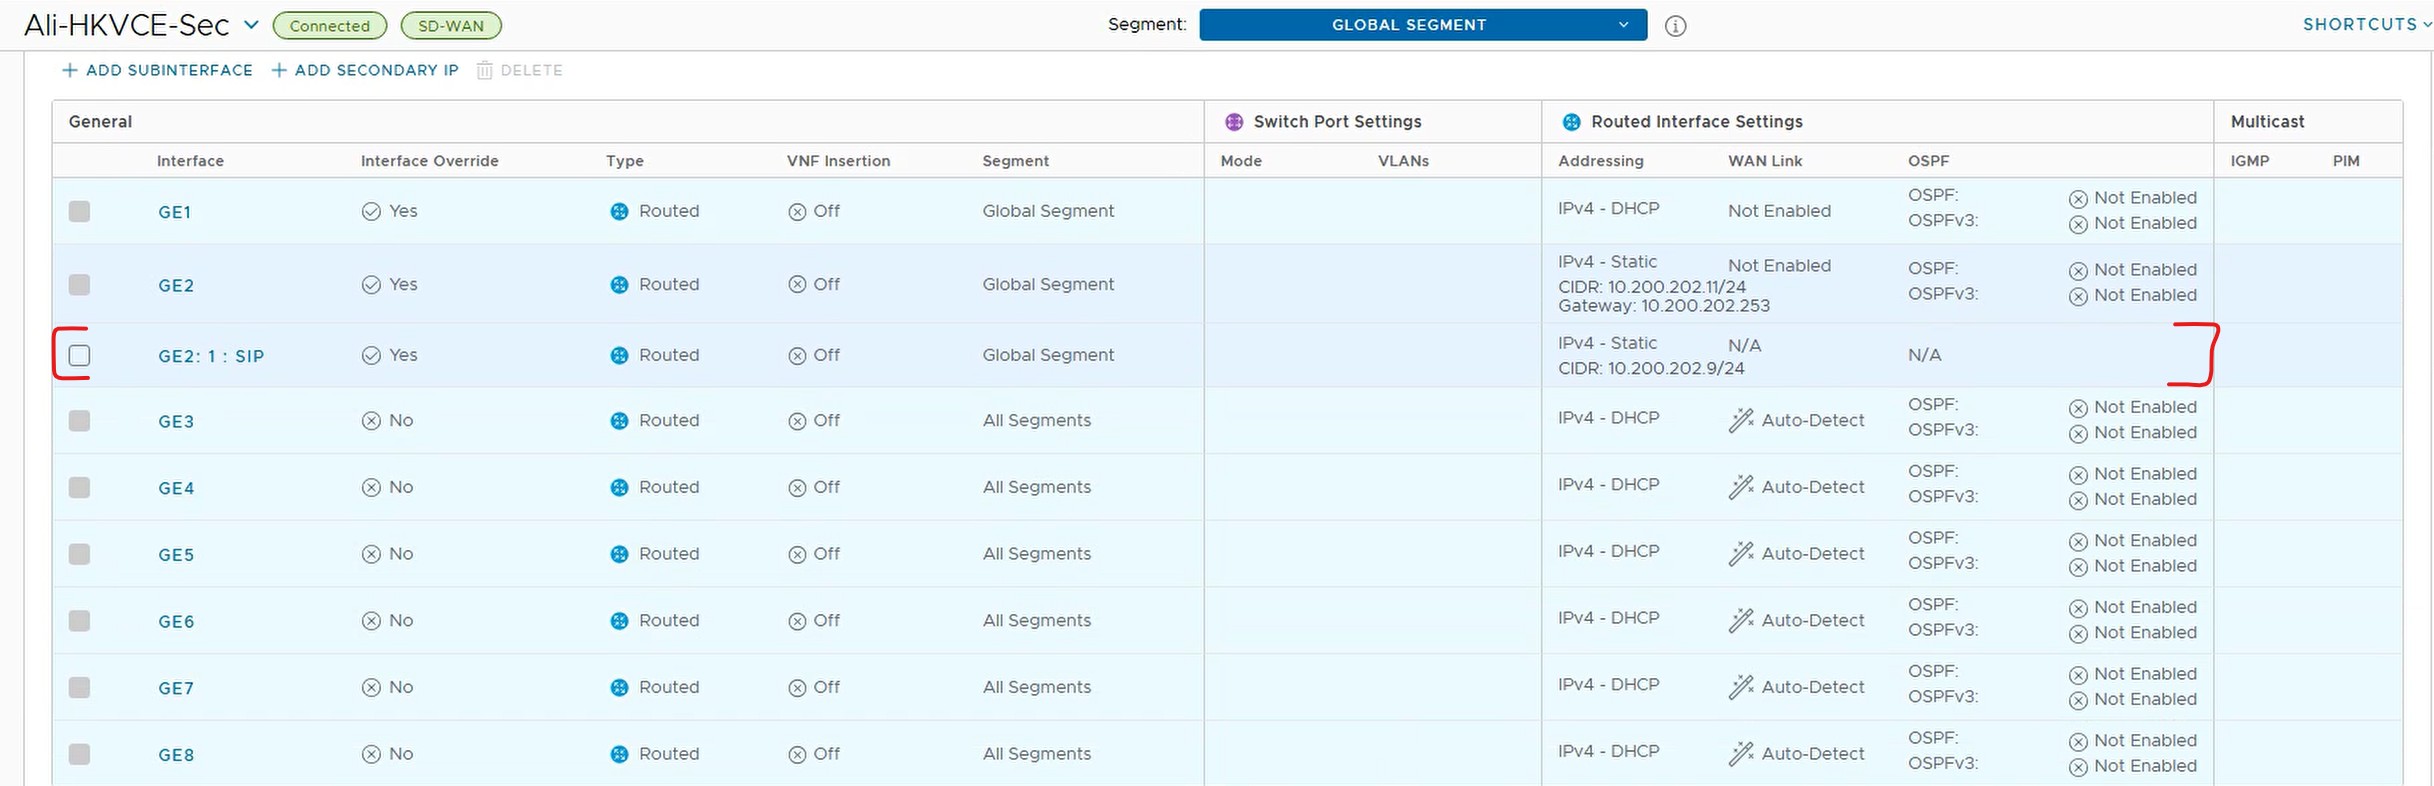Click the Auto-Detect wand icon for GE8
This screenshot has height=786, width=2434.
(x=1741, y=753)
